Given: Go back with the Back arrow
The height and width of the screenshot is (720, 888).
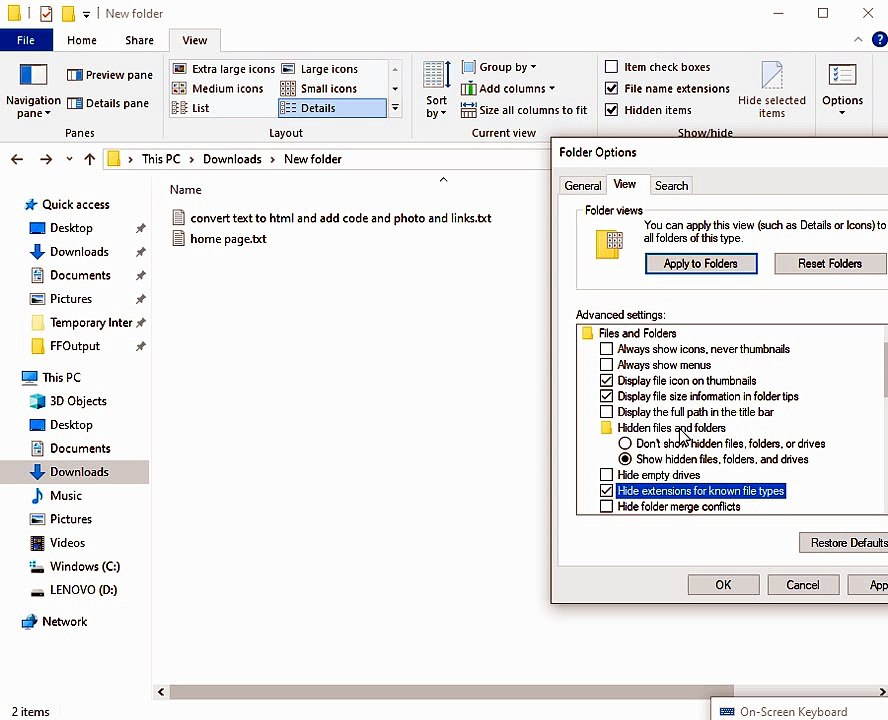Looking at the screenshot, I should (x=17, y=159).
